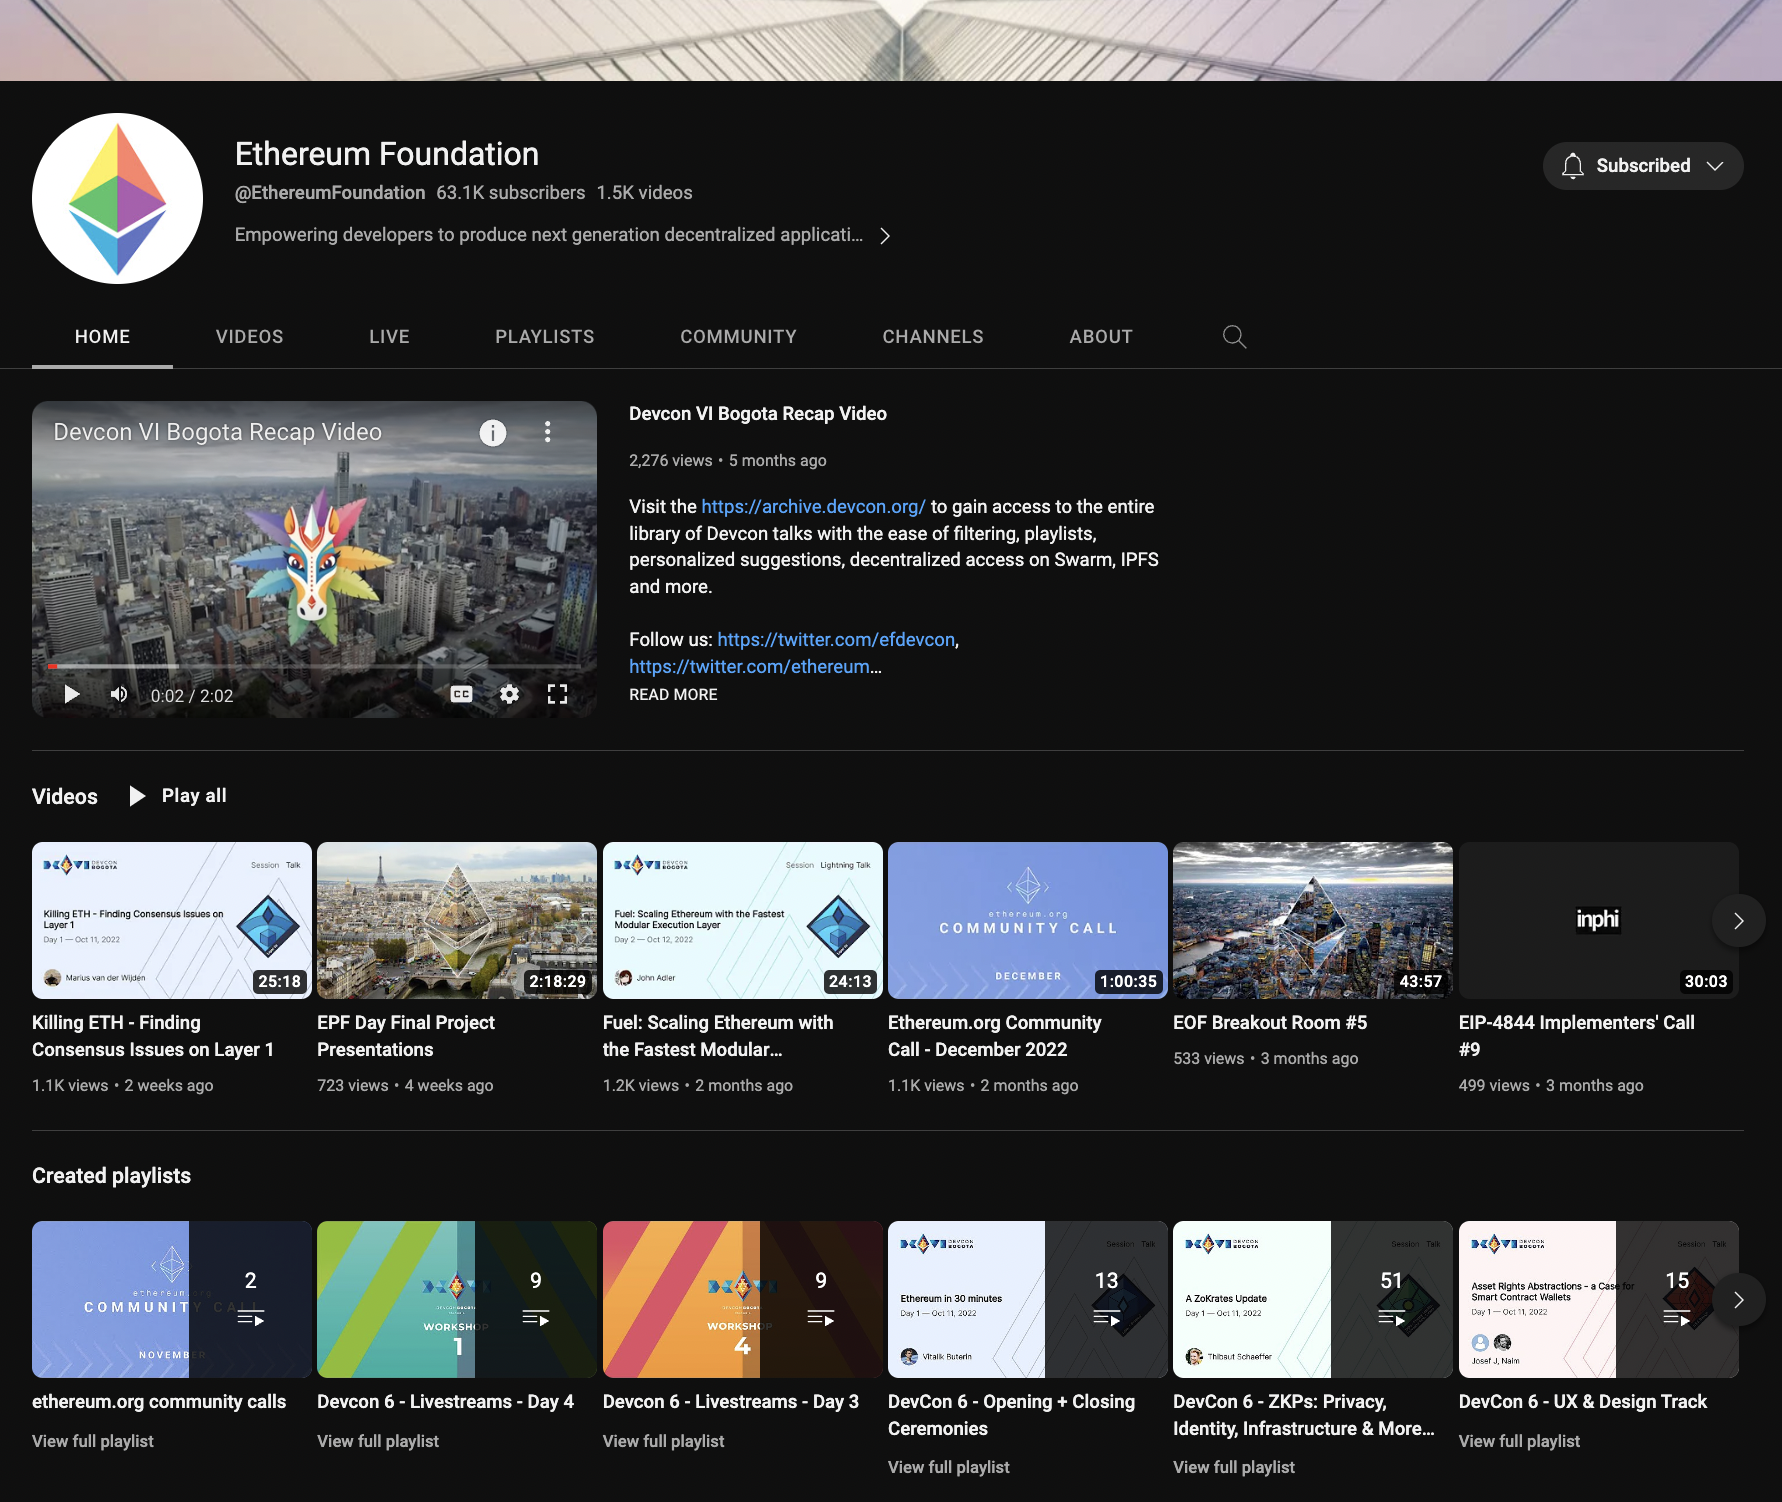
Task: Click next arrow in Videos row
Action: click(1738, 921)
